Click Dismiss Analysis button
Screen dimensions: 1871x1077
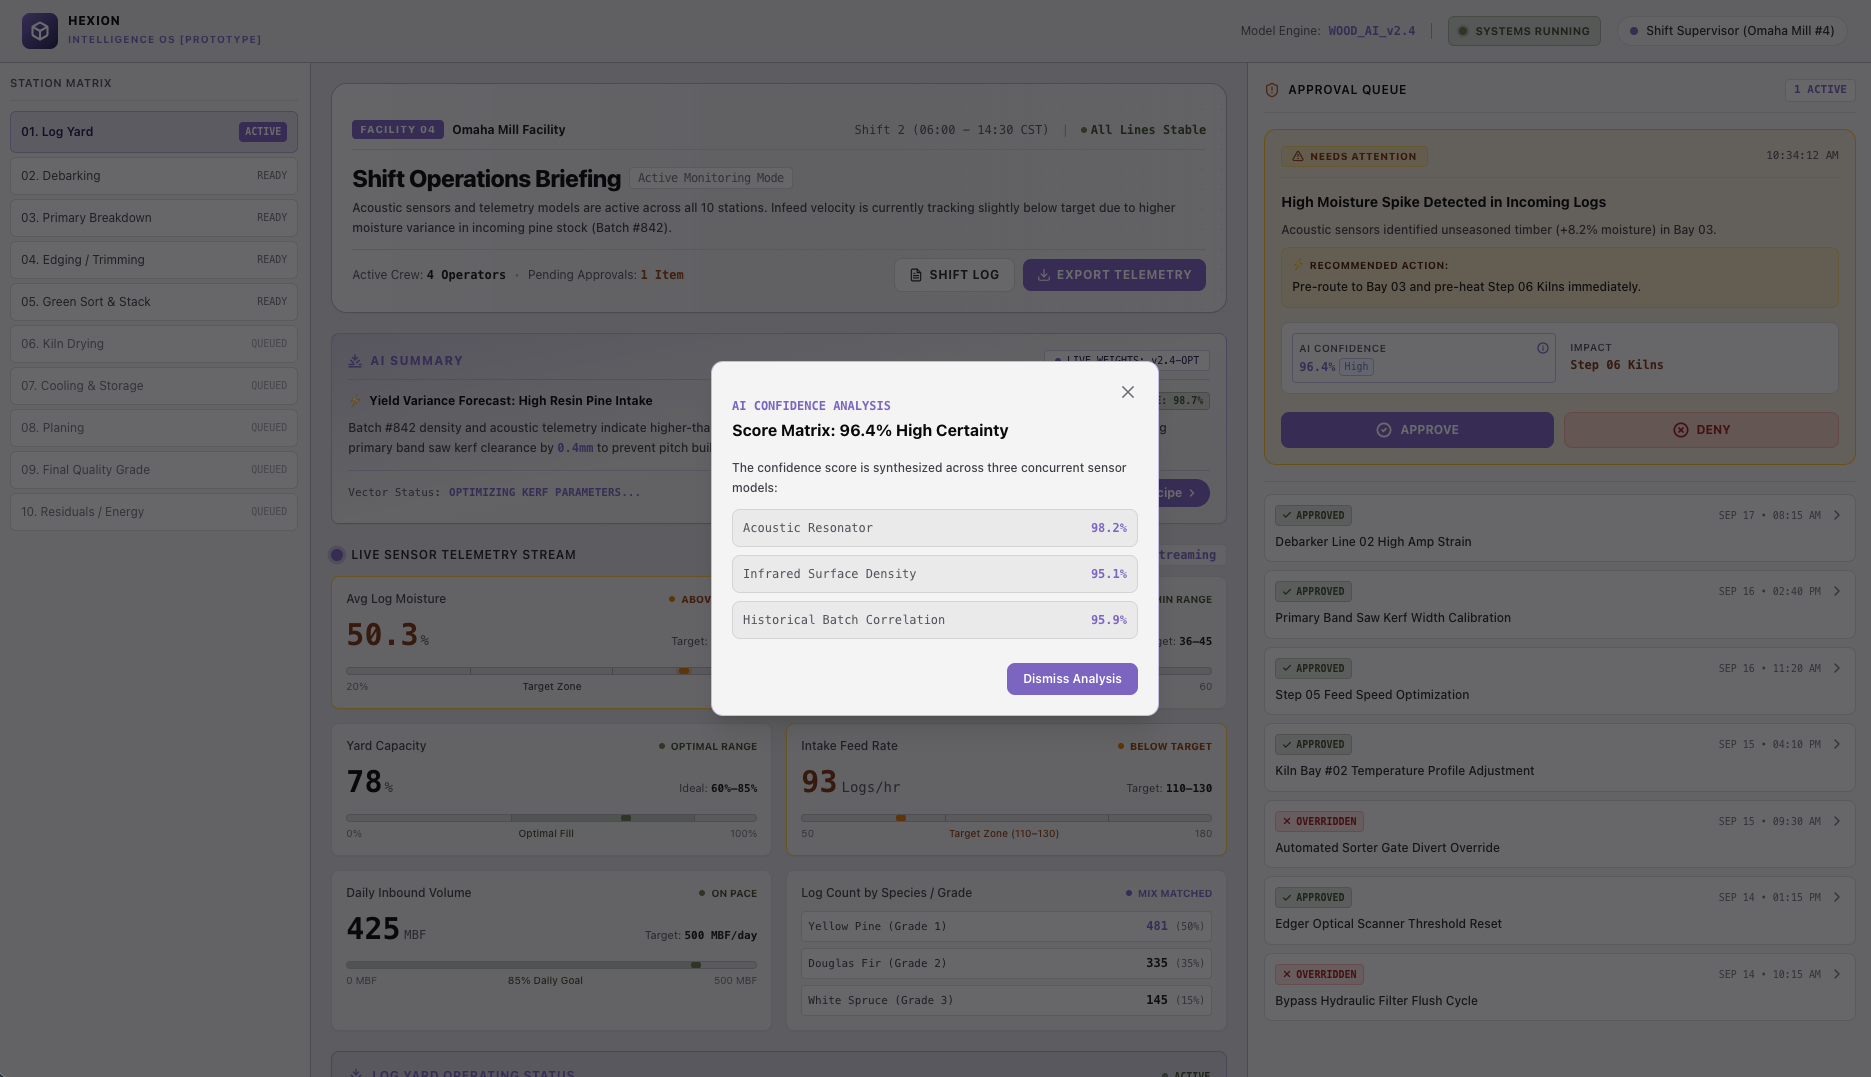pyautogui.click(x=1072, y=679)
